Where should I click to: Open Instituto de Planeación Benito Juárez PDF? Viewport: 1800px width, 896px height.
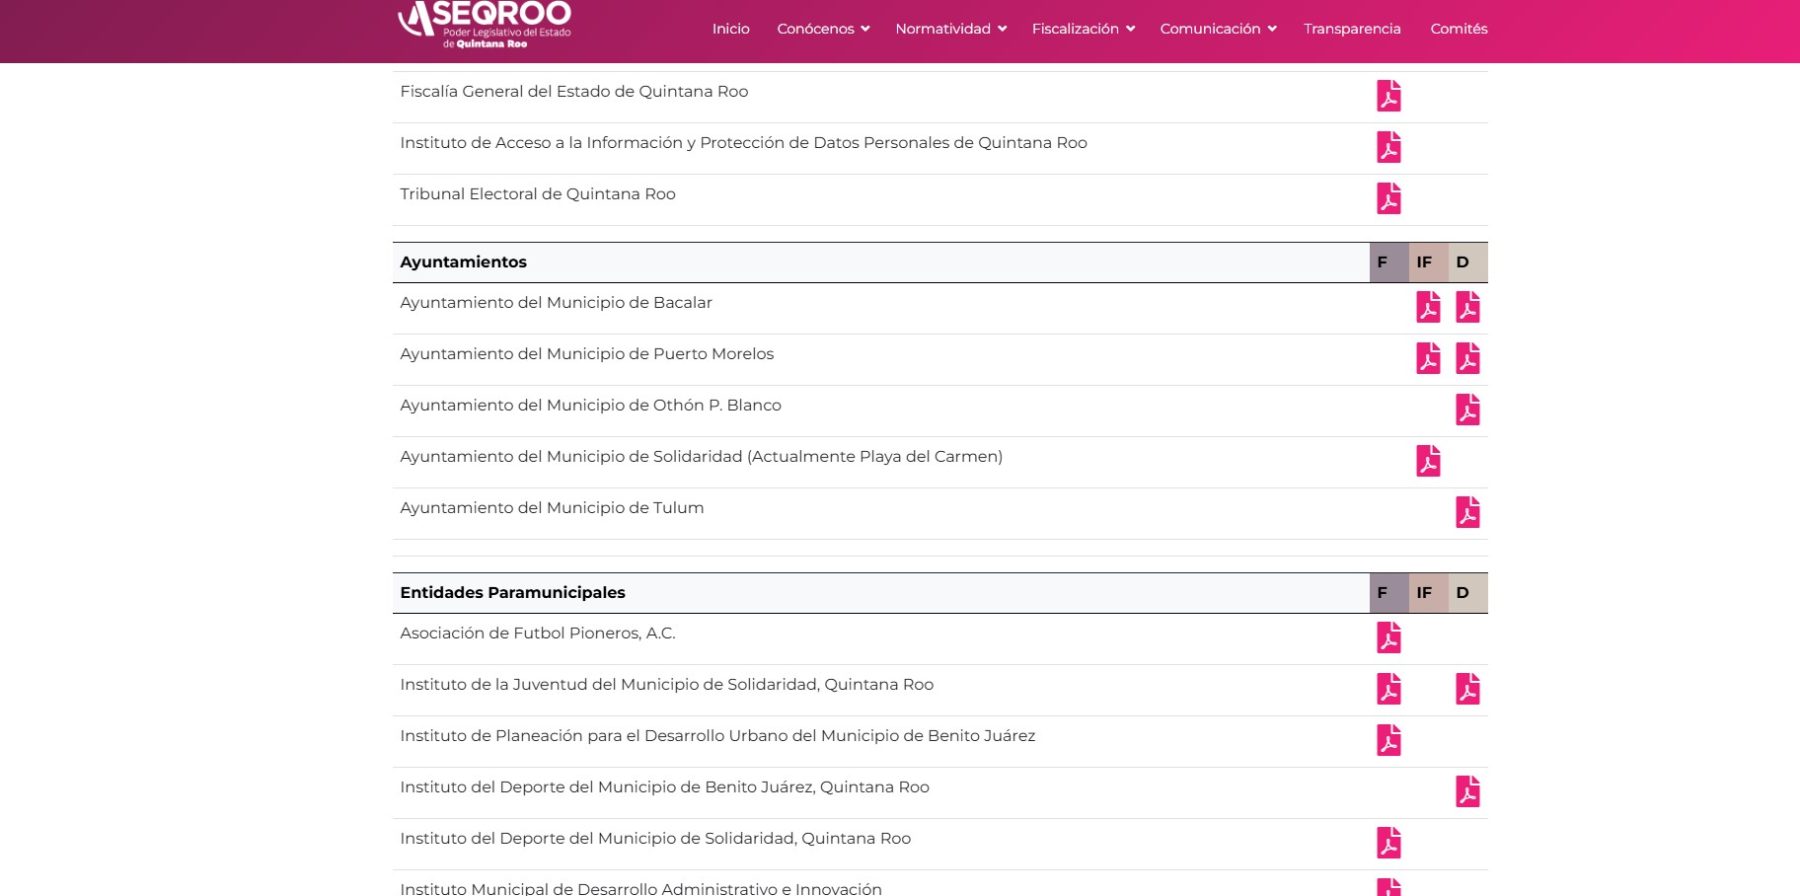tap(1388, 740)
